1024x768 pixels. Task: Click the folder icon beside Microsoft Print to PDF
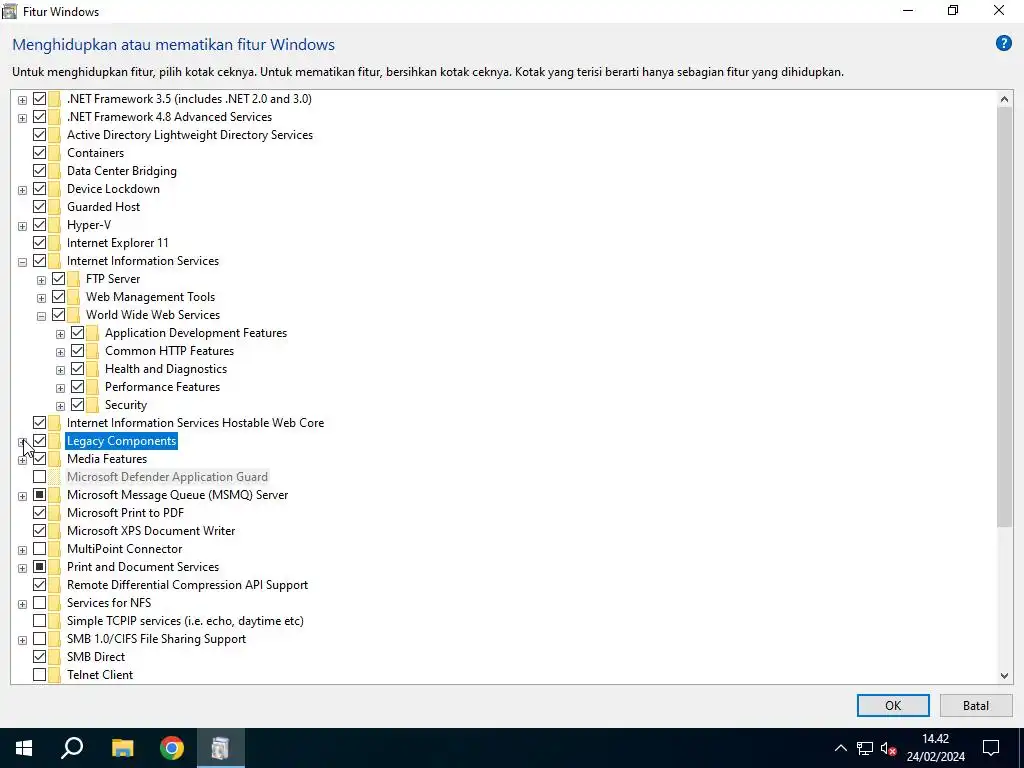(x=54, y=513)
